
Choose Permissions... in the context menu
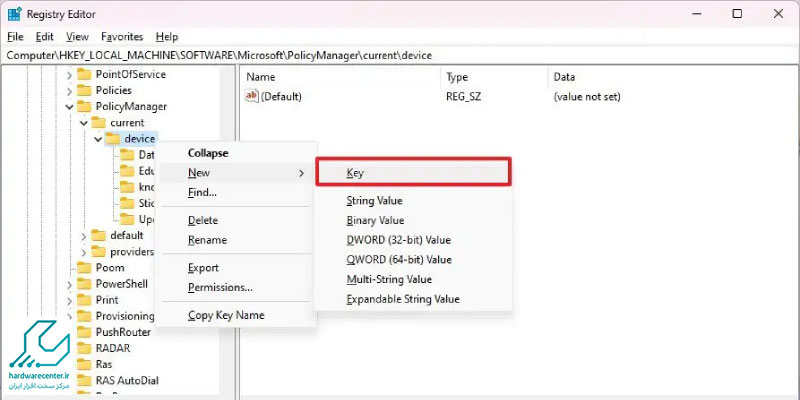(236, 287)
